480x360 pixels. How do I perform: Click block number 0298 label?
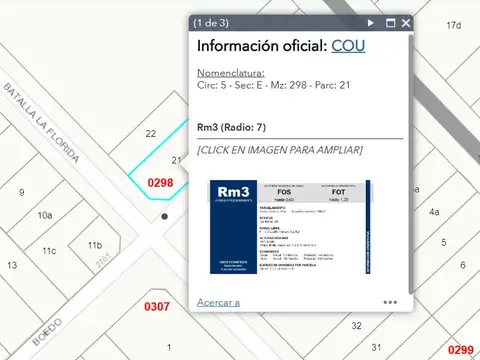click(x=160, y=183)
